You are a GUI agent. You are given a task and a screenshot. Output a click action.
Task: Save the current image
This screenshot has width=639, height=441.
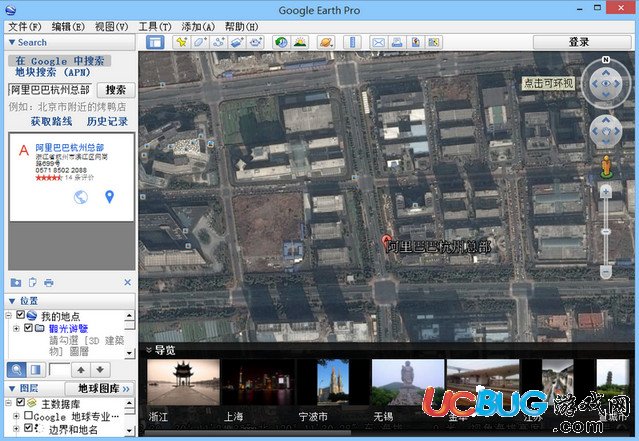[415, 42]
